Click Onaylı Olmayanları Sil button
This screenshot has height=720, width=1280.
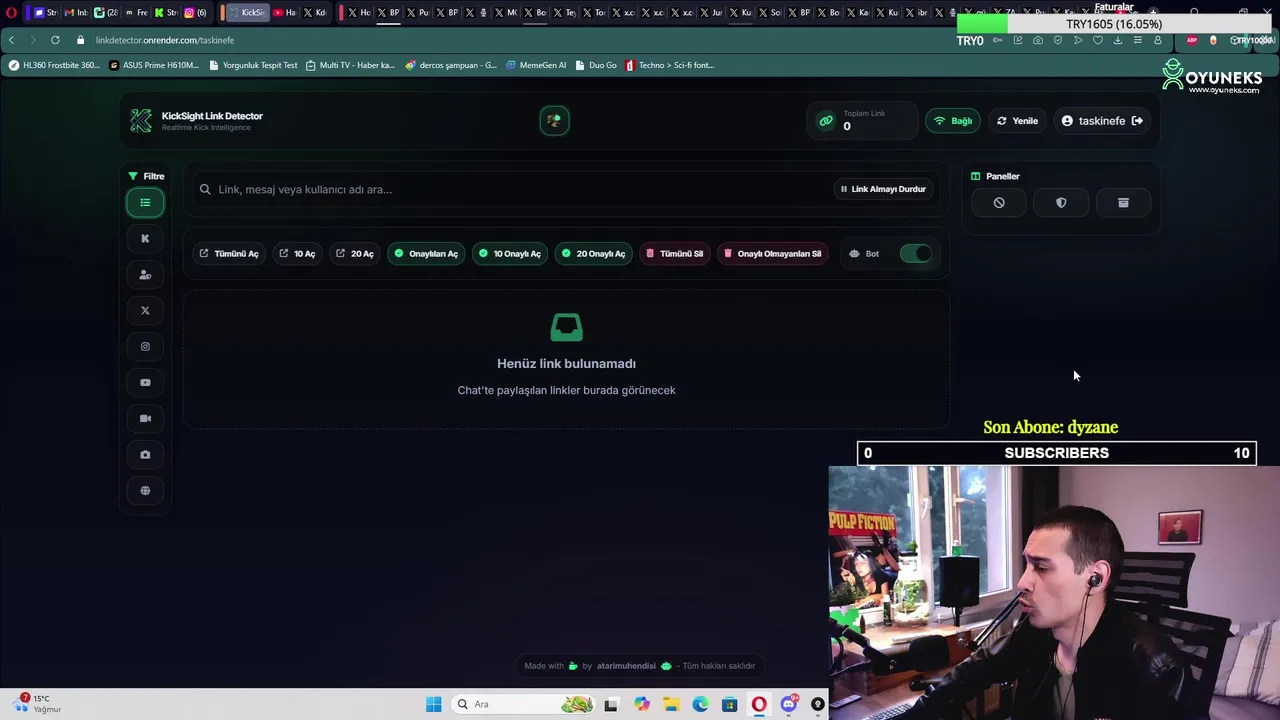pos(773,254)
